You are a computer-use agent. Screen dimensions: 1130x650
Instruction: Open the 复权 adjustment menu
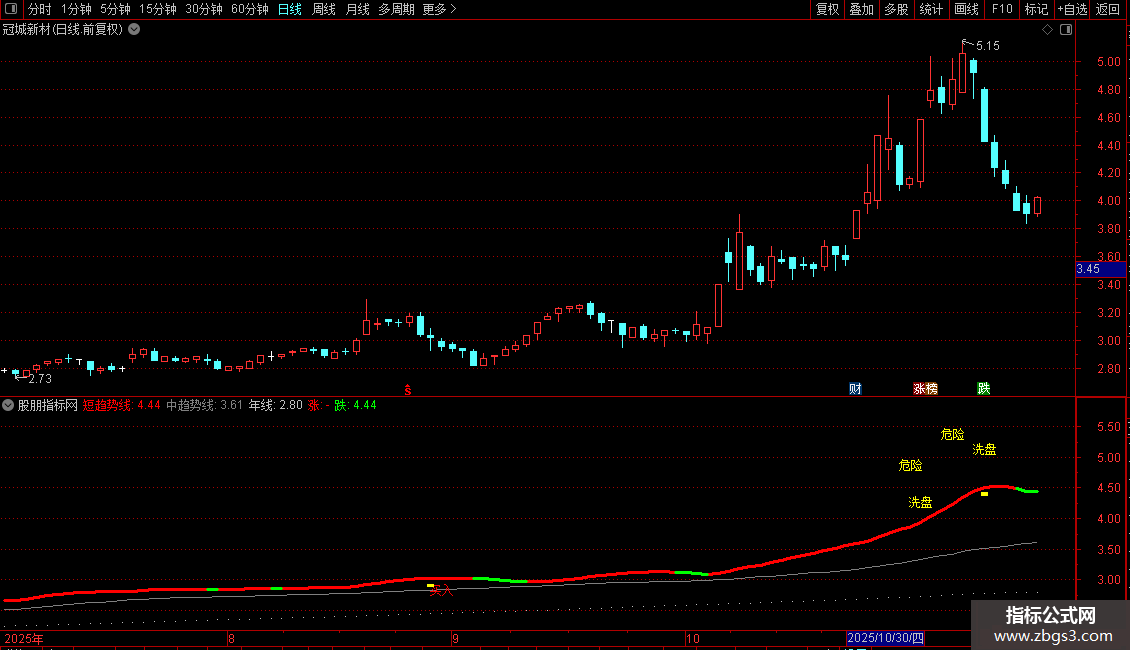pyautogui.click(x=827, y=9)
